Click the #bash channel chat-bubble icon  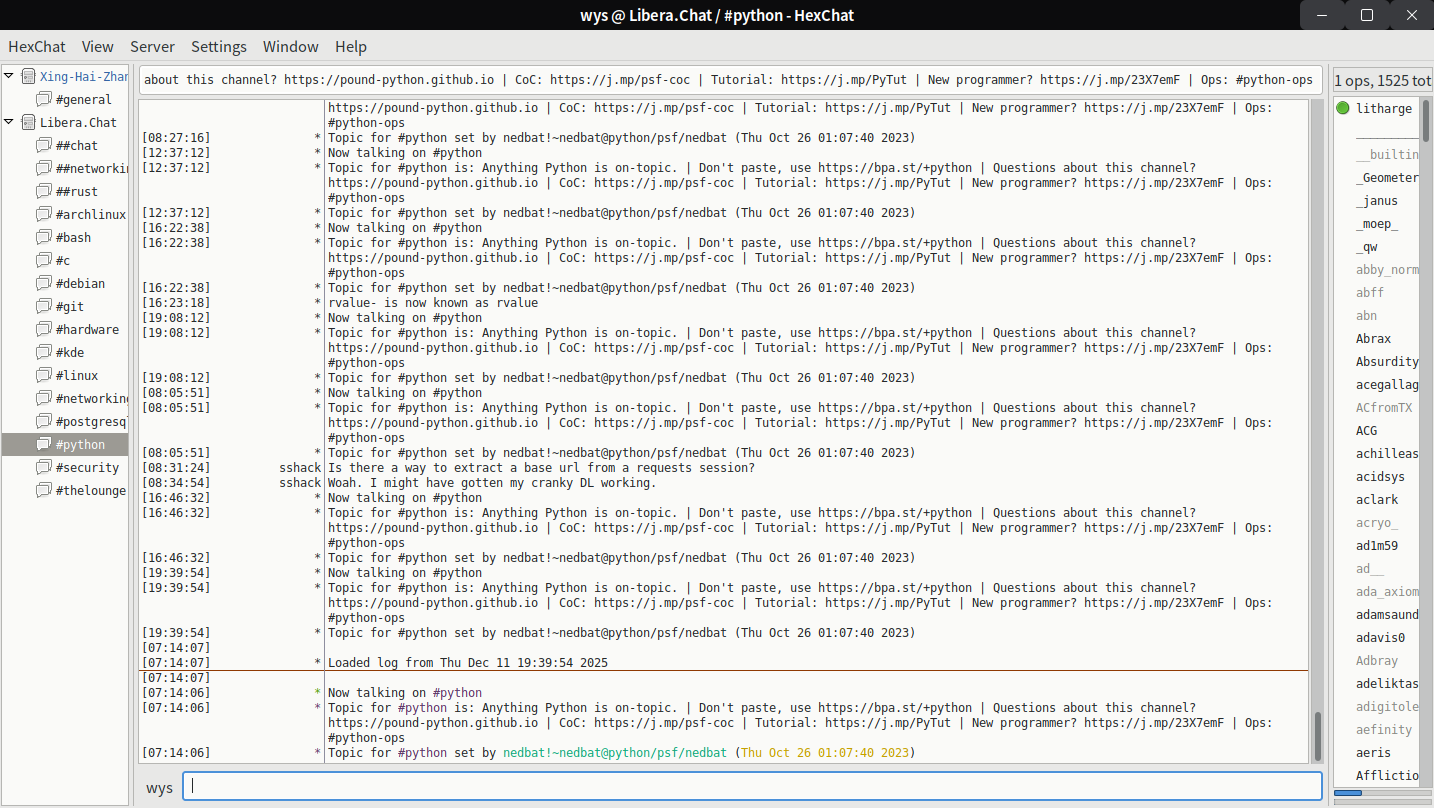click(x=43, y=237)
